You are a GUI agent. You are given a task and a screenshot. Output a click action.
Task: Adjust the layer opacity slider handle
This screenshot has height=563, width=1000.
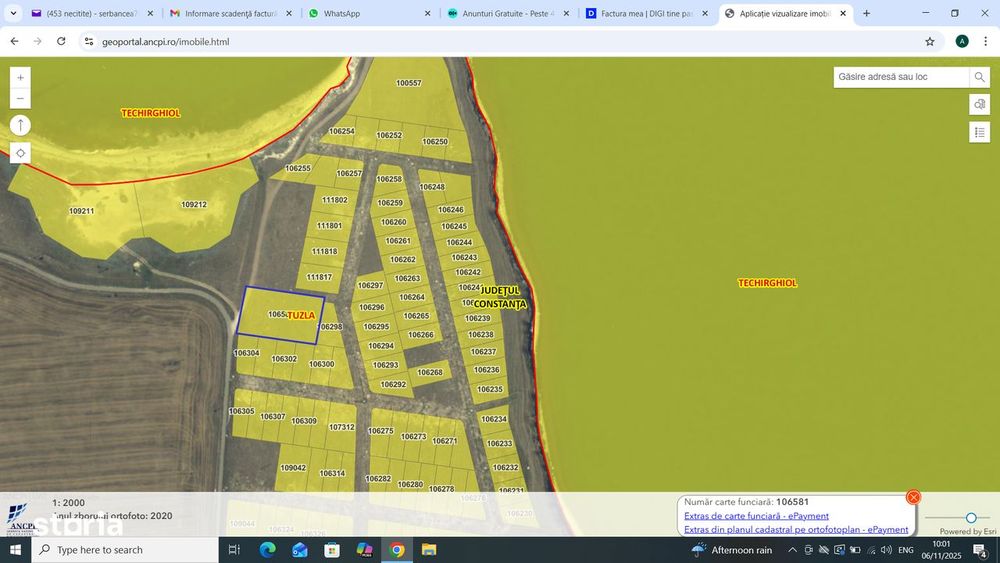tap(971, 518)
